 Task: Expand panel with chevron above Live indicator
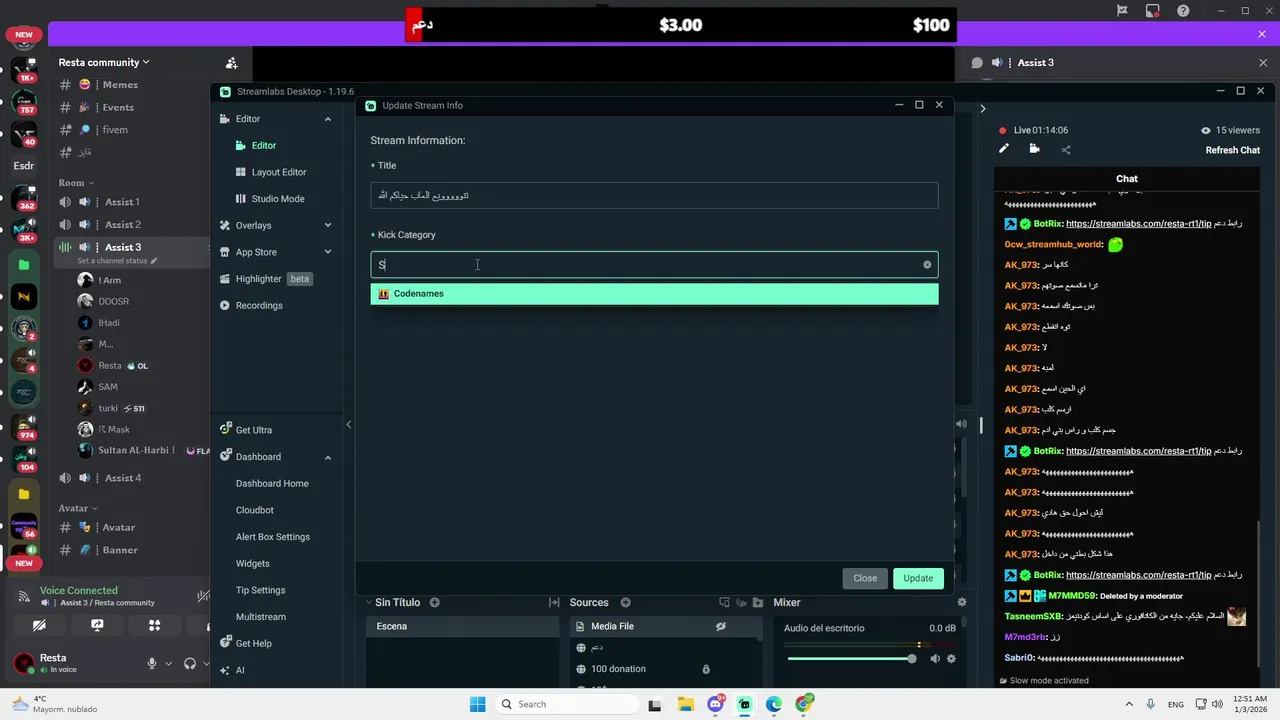tap(982, 108)
